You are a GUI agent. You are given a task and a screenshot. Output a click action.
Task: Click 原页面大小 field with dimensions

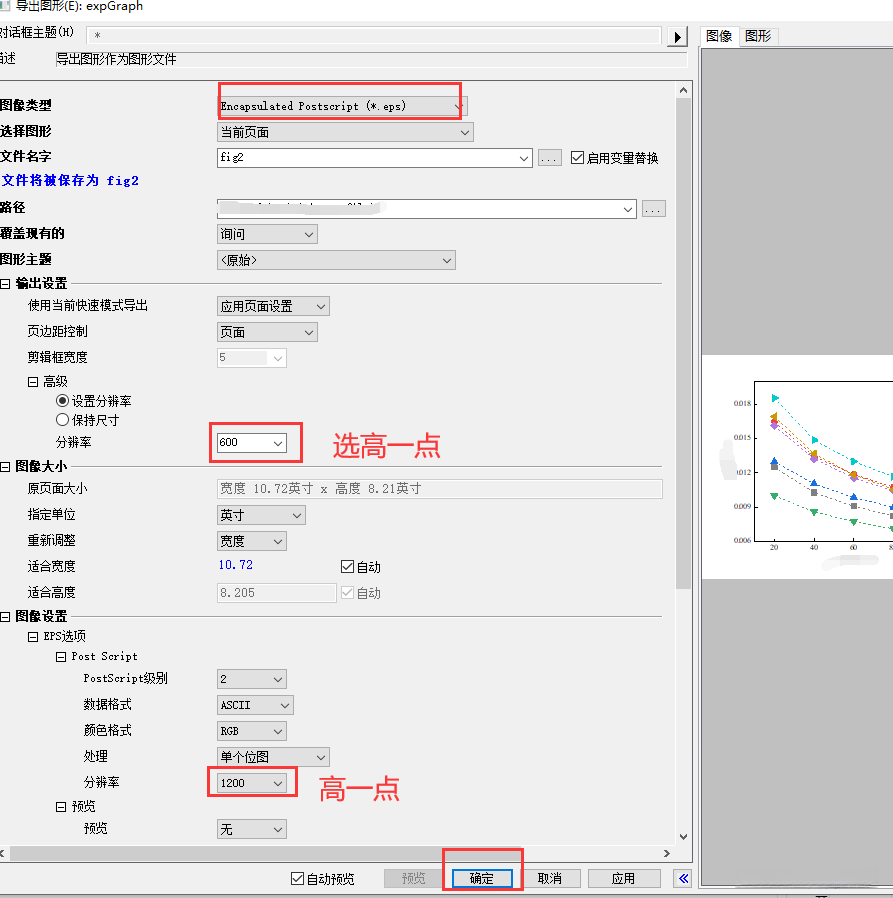(x=439, y=489)
